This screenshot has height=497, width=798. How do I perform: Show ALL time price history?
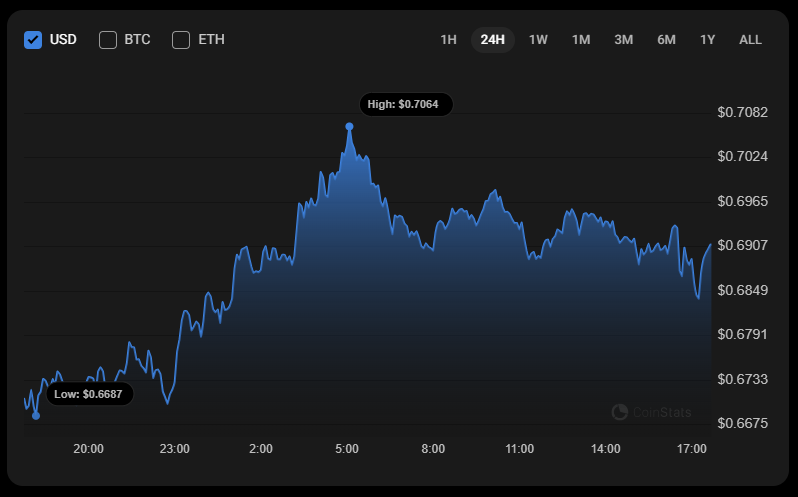(750, 40)
